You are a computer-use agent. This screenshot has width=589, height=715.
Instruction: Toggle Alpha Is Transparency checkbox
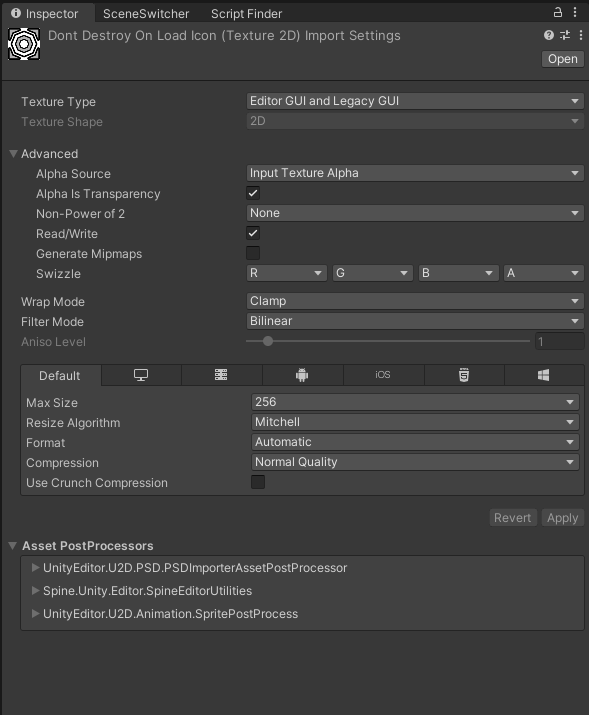pos(253,193)
